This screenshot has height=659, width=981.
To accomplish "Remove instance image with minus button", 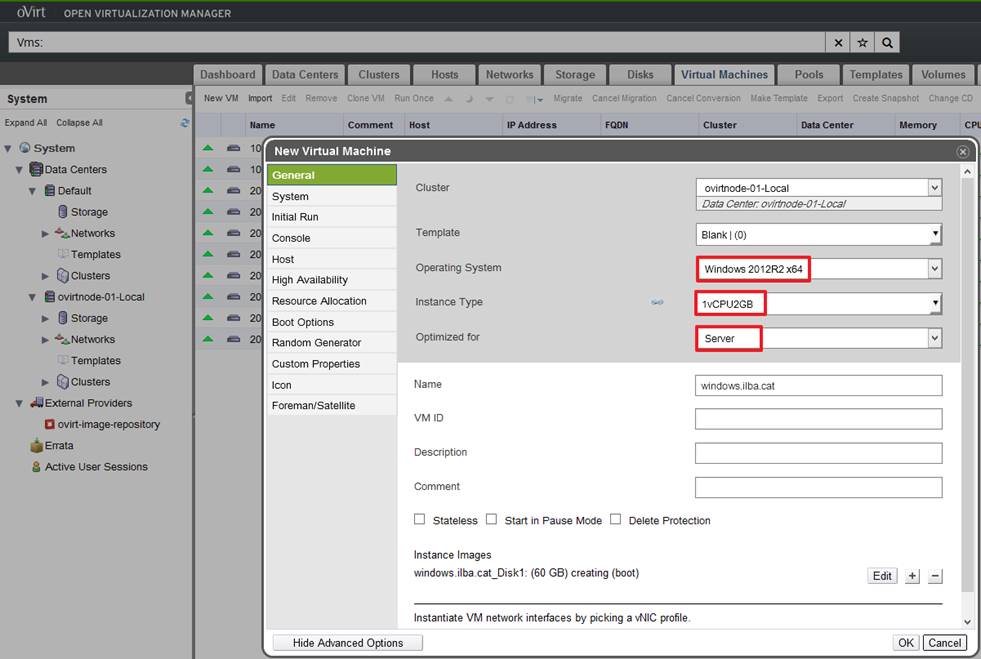I will click(935, 576).
